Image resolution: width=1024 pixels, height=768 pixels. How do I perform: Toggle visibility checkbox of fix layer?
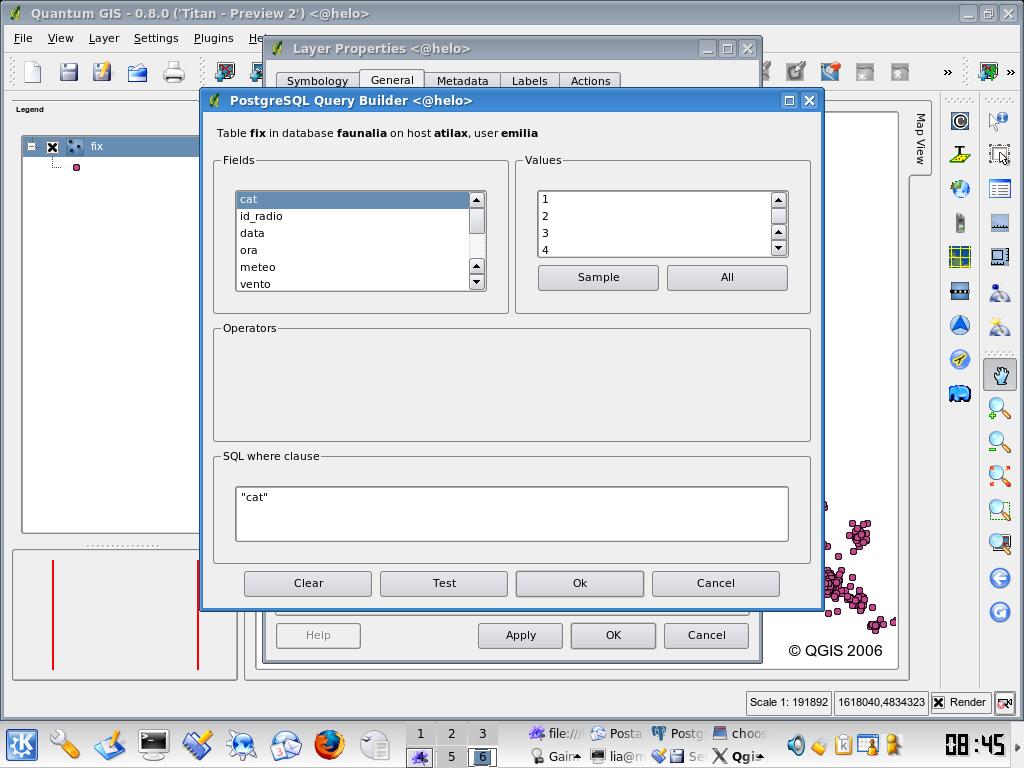pyautogui.click(x=53, y=147)
